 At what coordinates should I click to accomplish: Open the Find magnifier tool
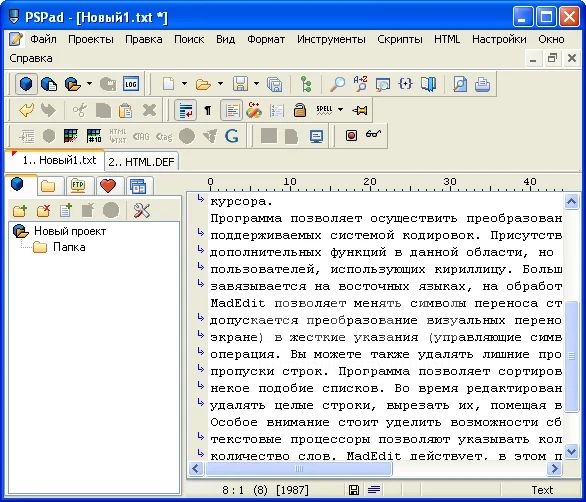click(337, 84)
